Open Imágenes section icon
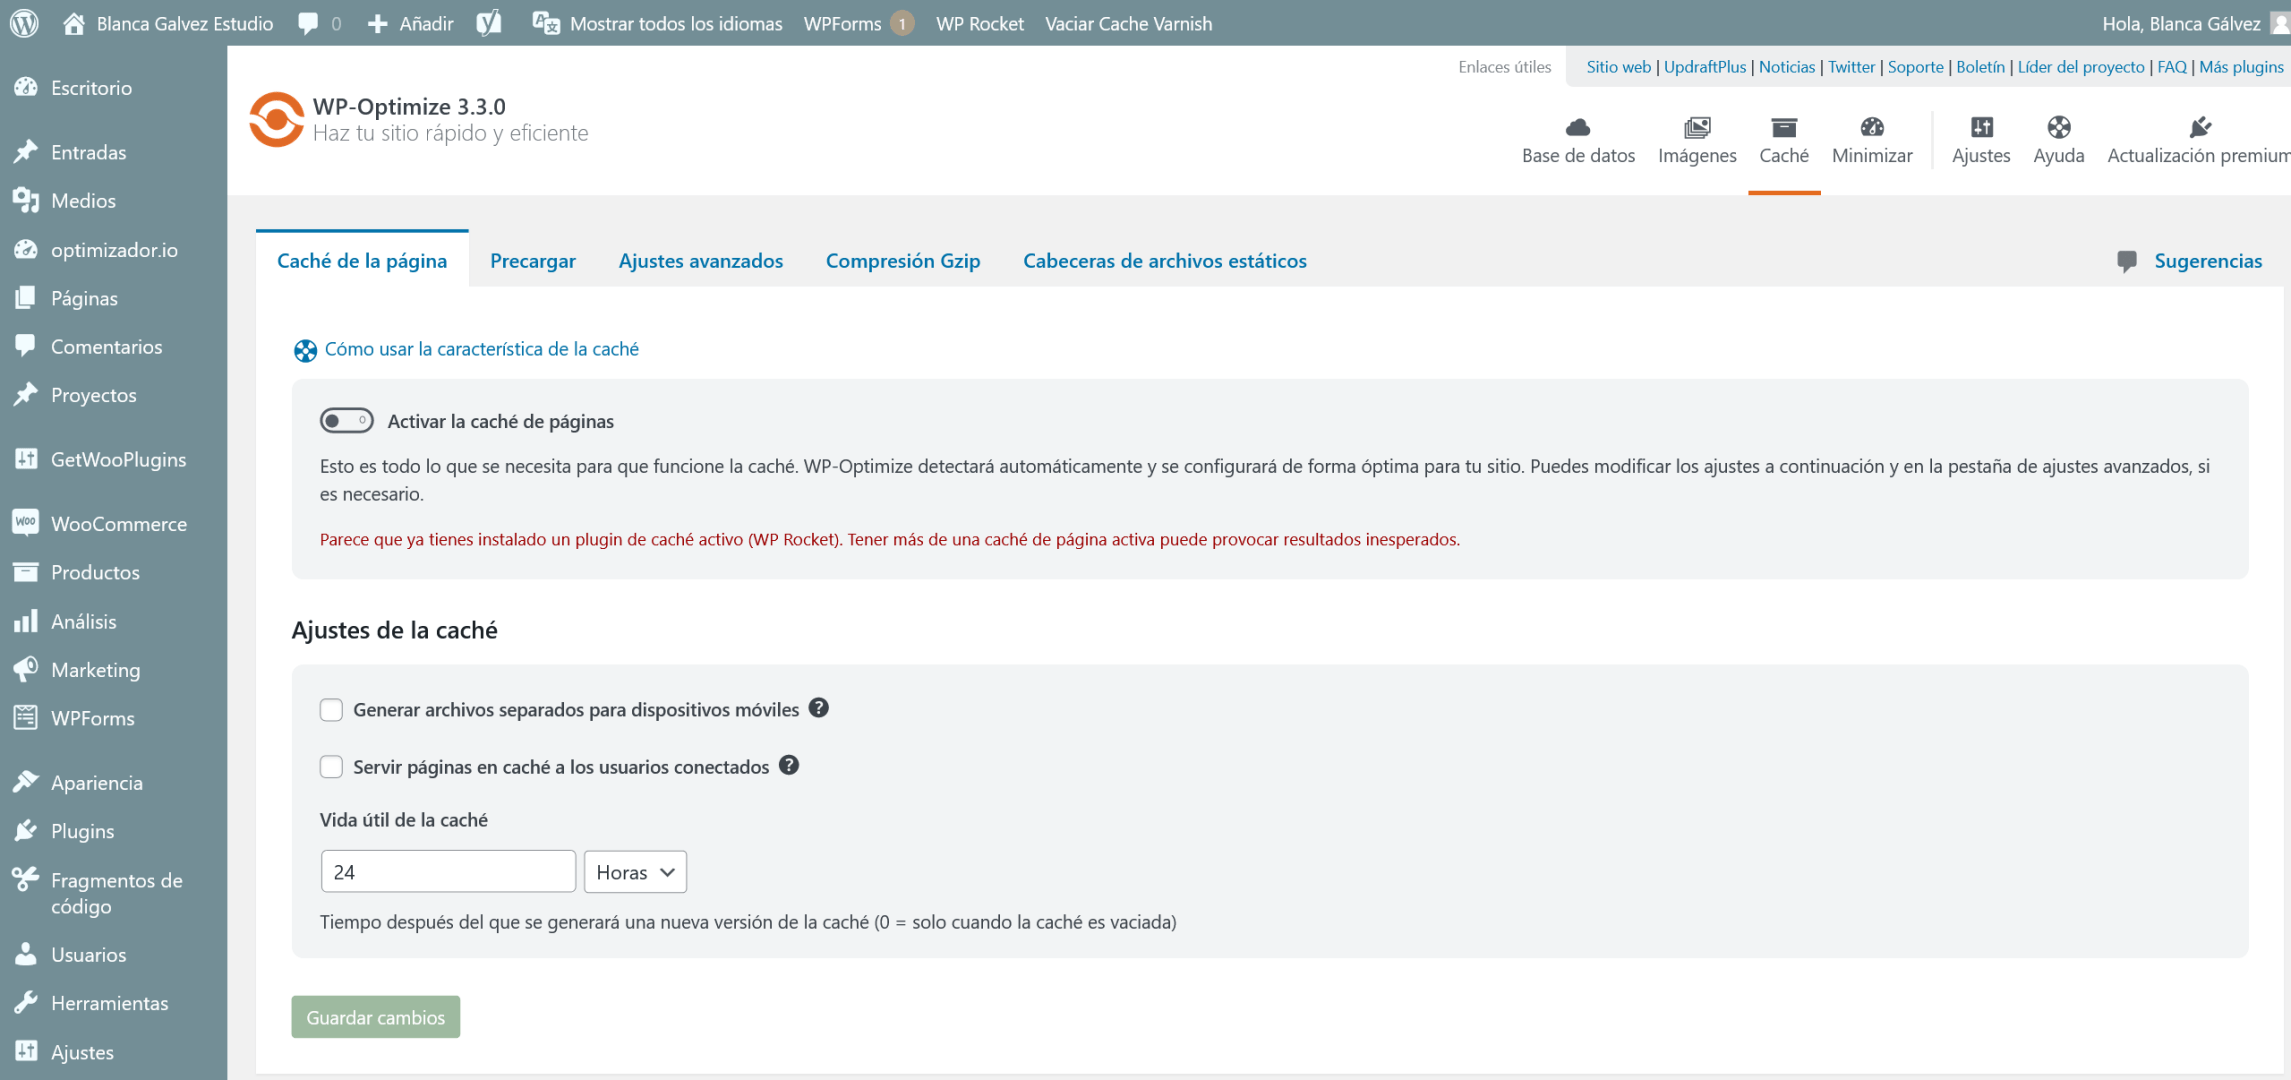 1697,127
